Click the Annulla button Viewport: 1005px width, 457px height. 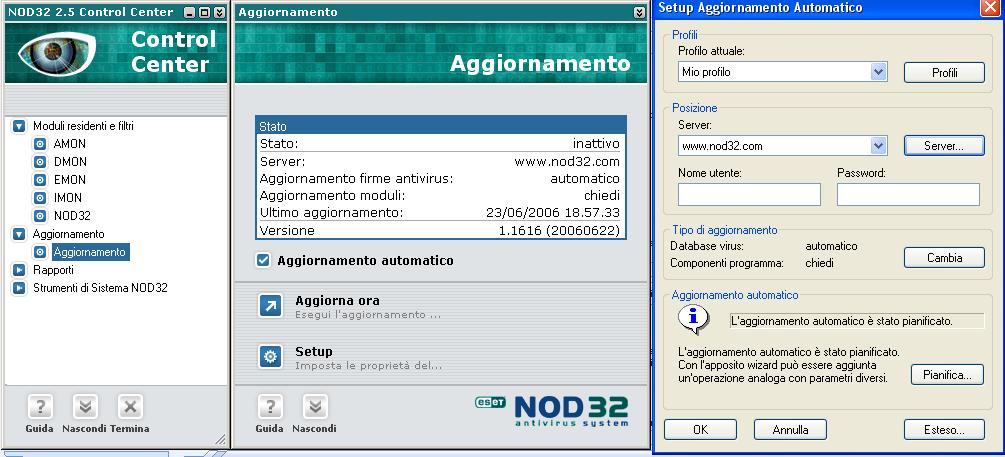pos(790,429)
